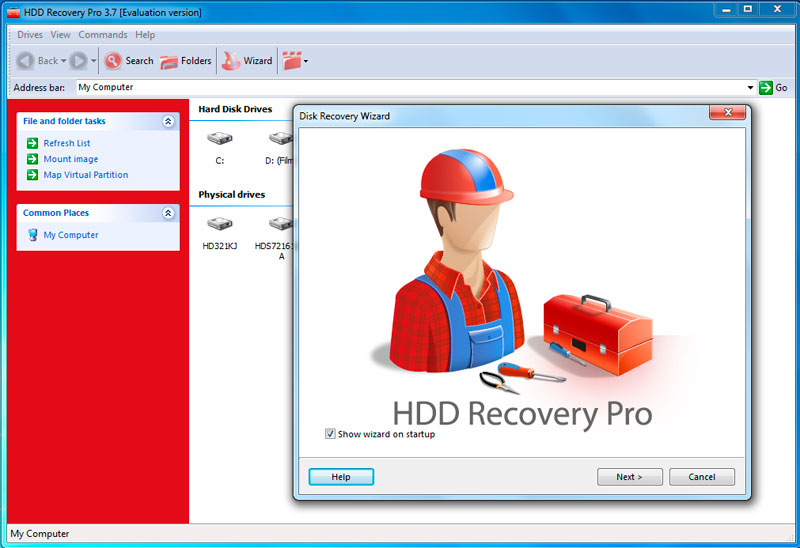Open the Help menu

click(145, 35)
